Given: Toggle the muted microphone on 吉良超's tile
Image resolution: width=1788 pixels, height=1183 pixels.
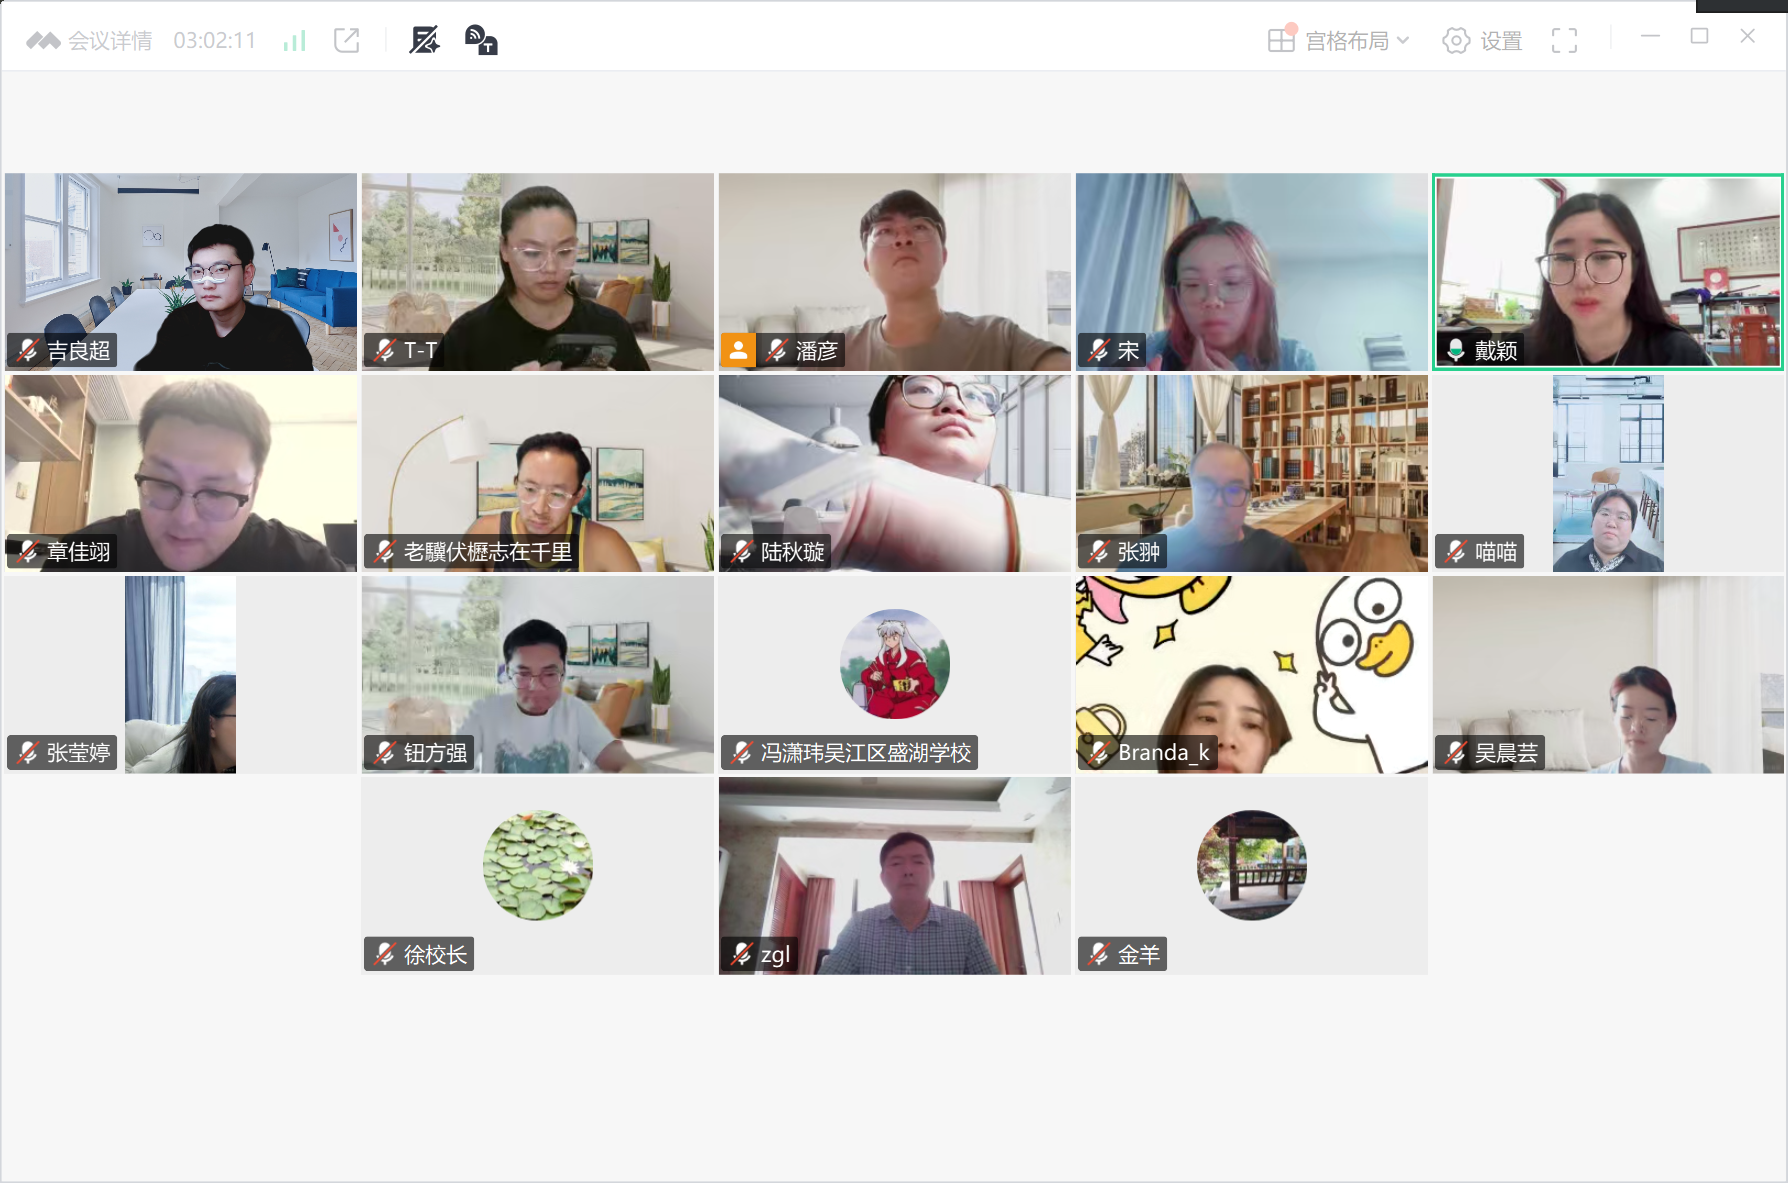Looking at the screenshot, I should click(28, 350).
